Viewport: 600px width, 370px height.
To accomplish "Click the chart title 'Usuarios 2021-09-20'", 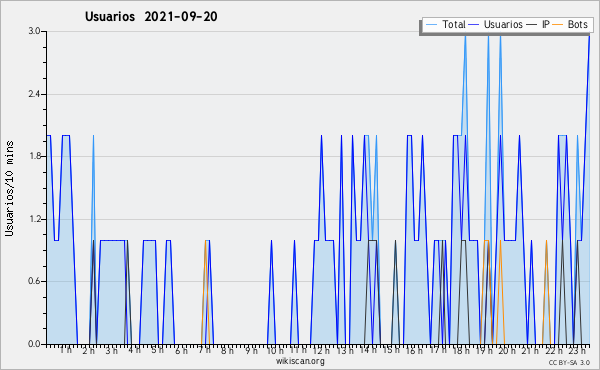I will [x=151, y=17].
